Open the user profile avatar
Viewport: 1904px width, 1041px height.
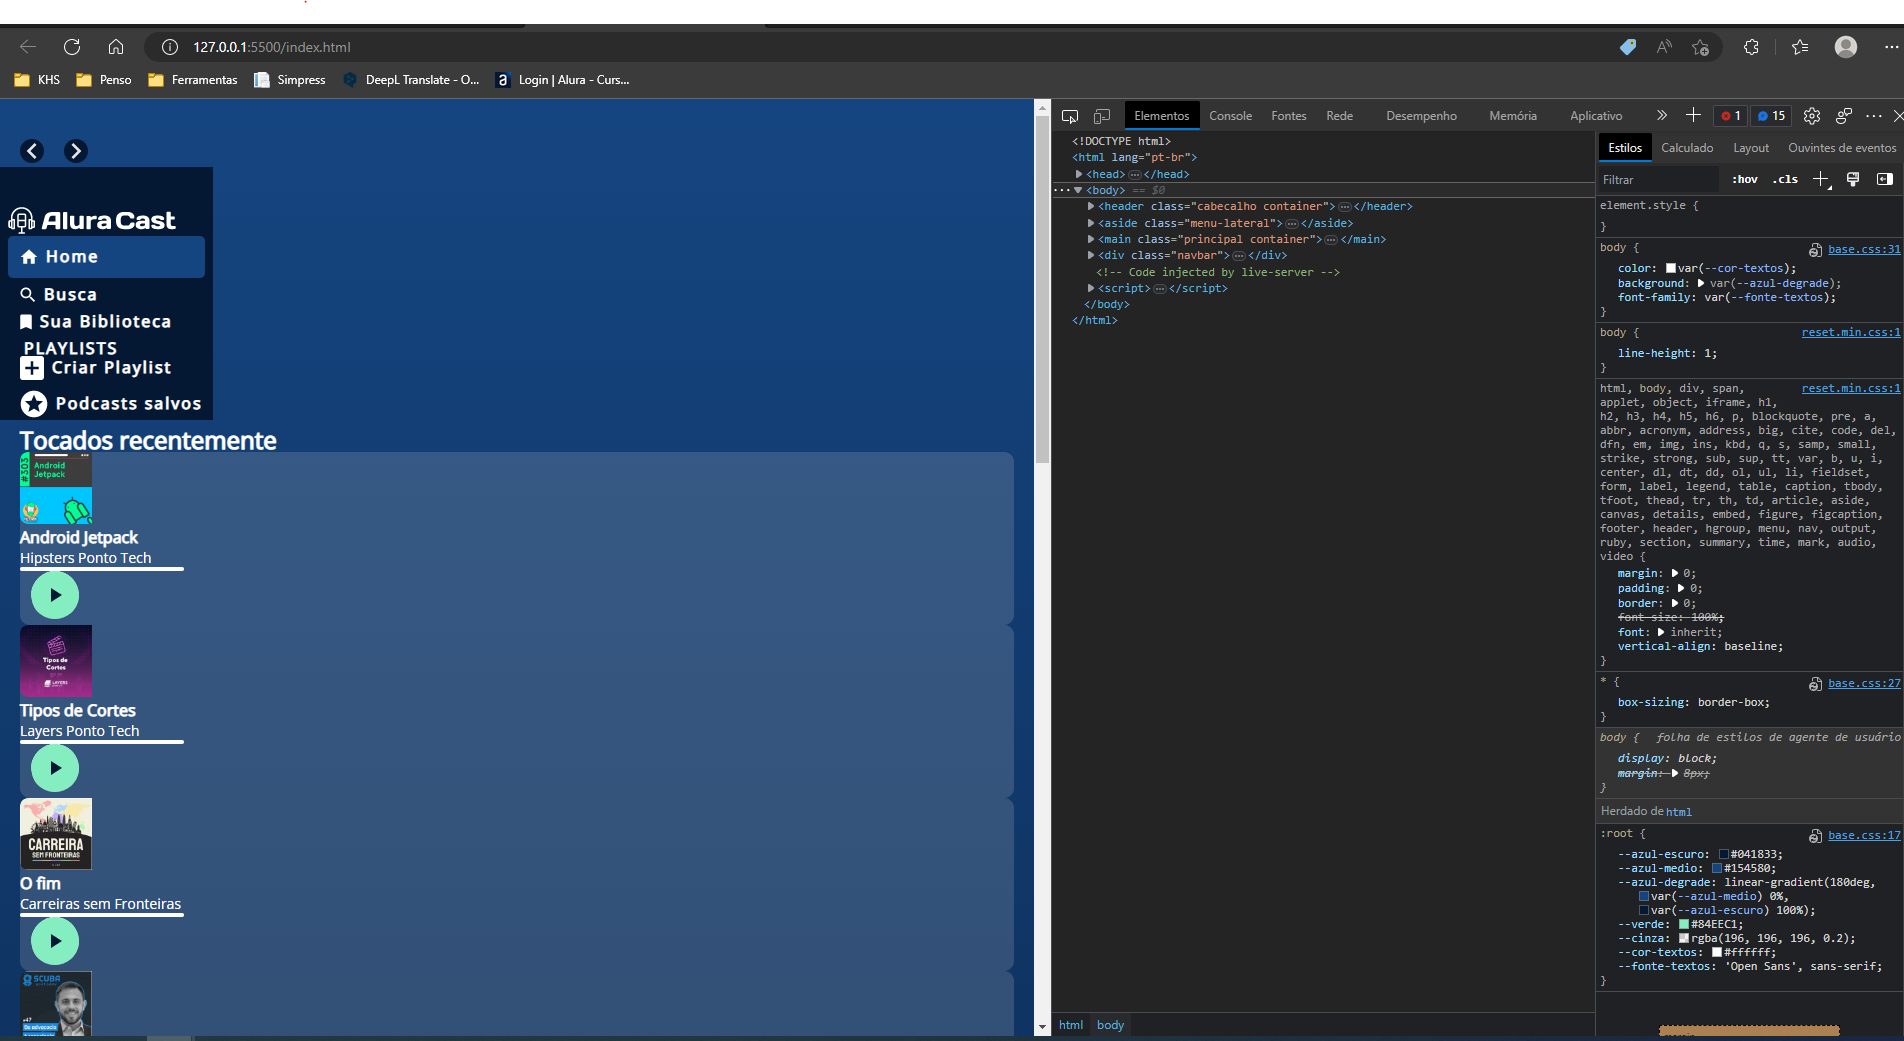point(1846,47)
